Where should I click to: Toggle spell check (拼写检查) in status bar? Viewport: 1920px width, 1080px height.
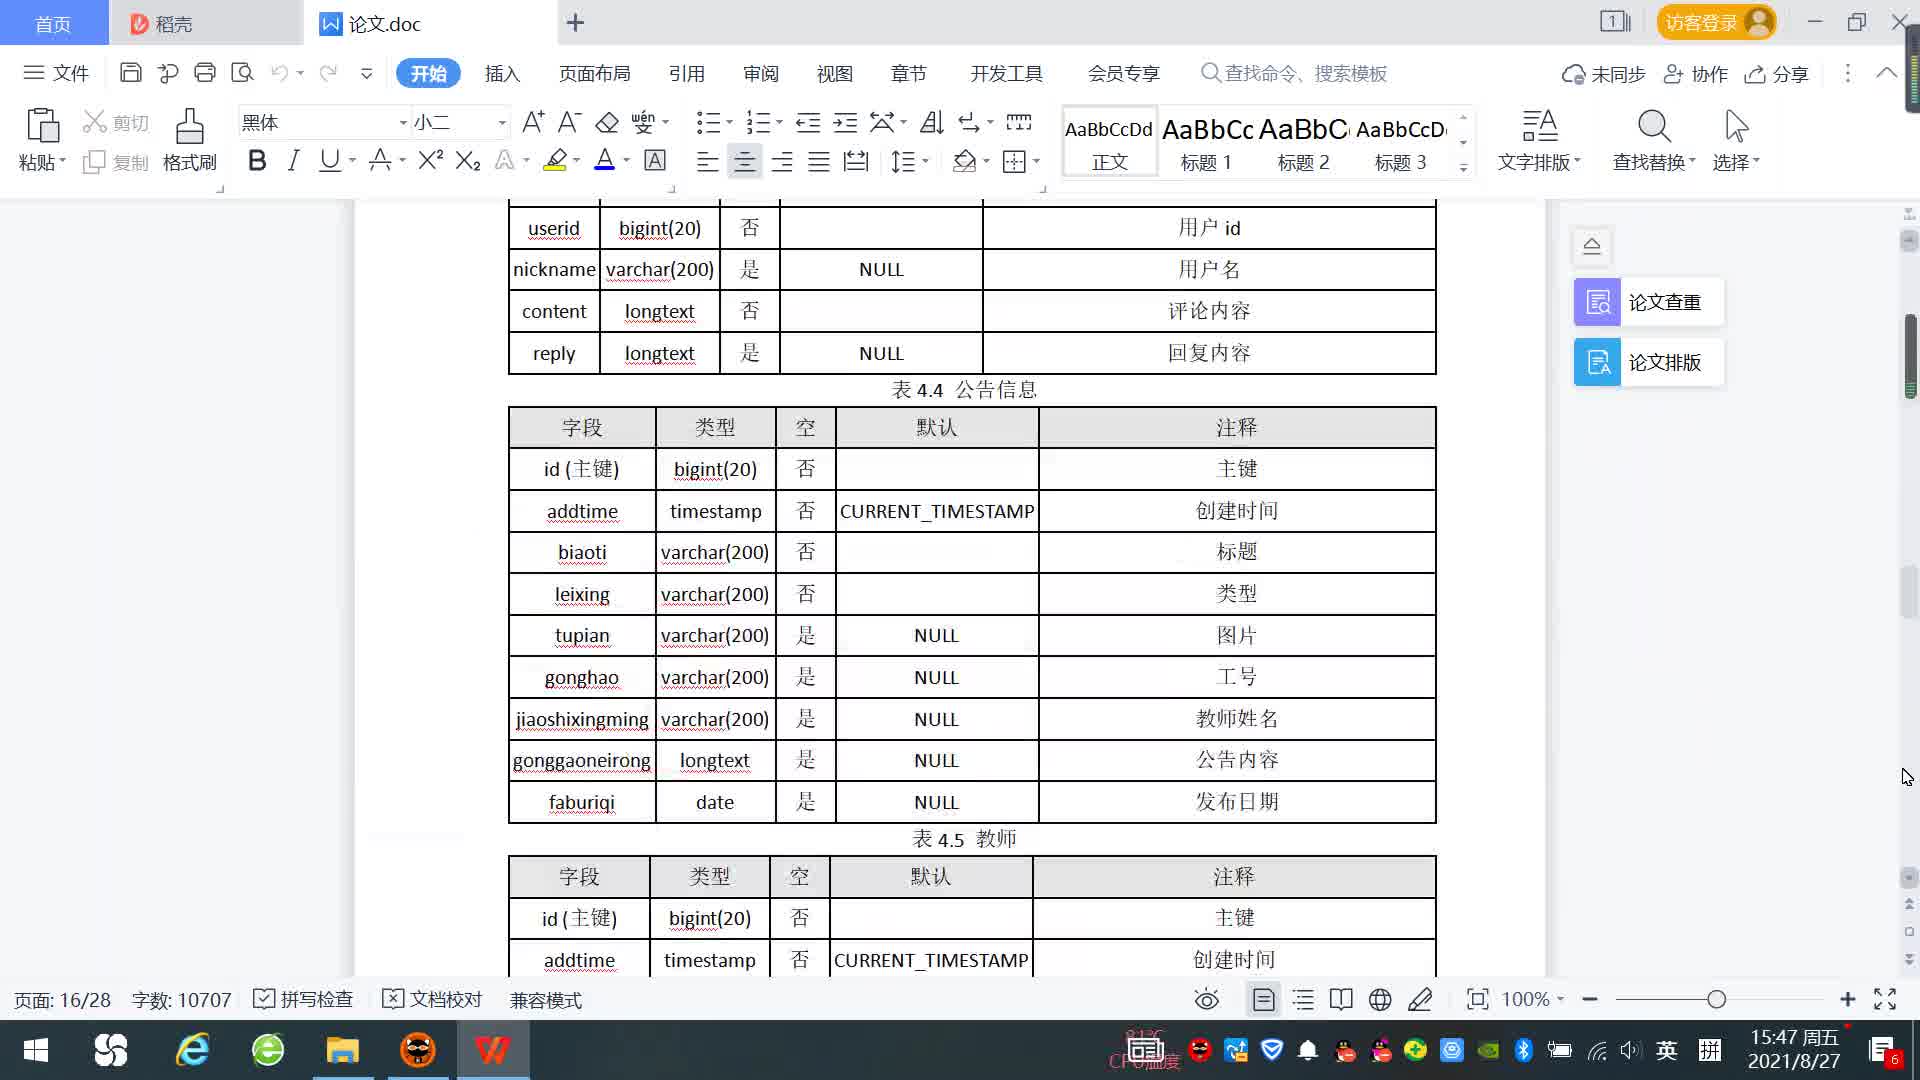[x=303, y=999]
